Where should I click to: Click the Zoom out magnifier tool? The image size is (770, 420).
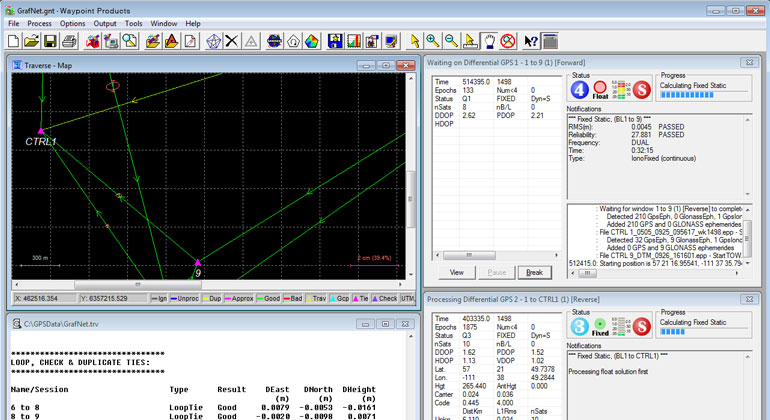click(451, 41)
